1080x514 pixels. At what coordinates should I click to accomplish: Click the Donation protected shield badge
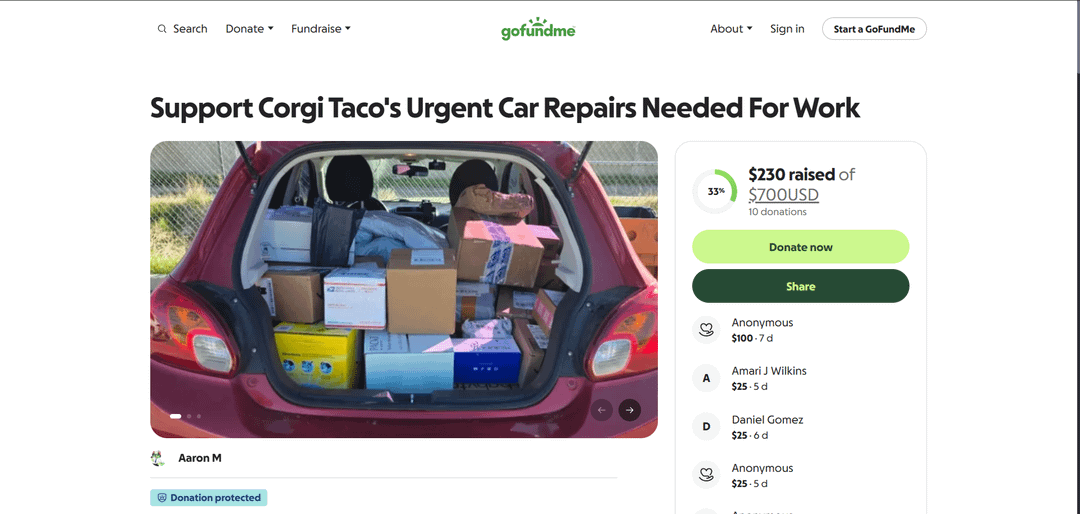coord(209,497)
